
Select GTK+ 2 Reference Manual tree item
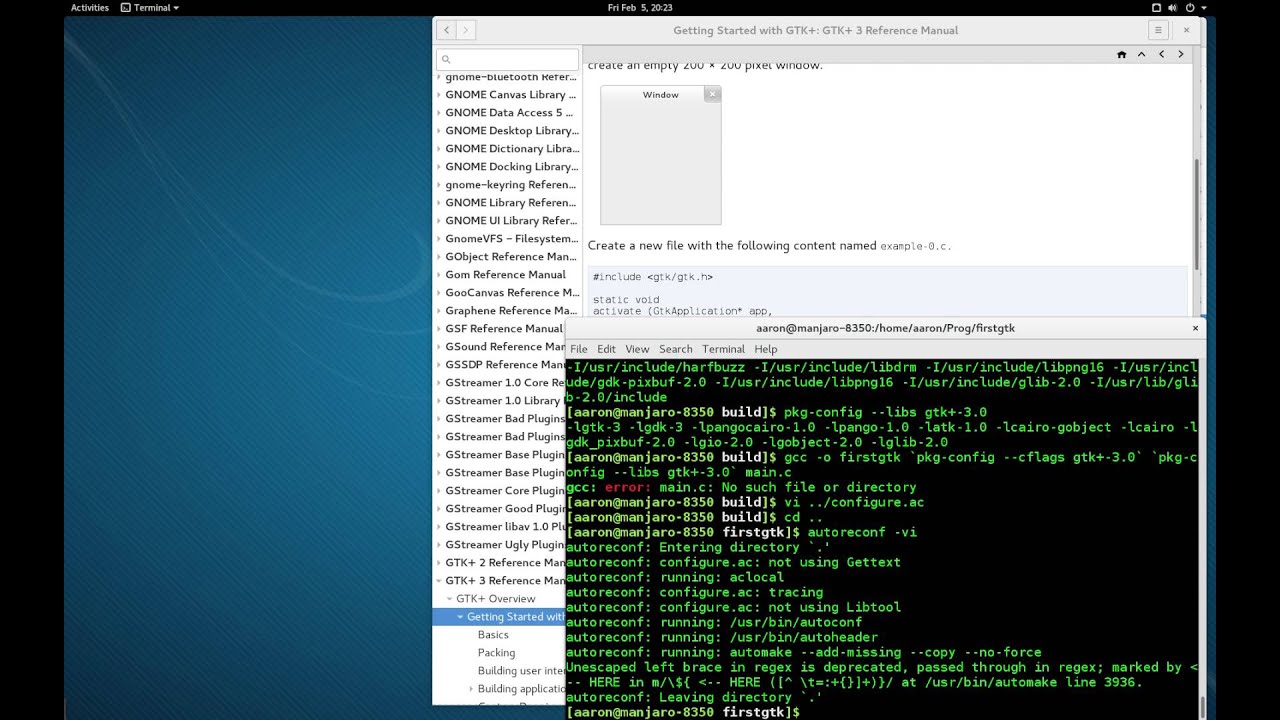point(505,563)
